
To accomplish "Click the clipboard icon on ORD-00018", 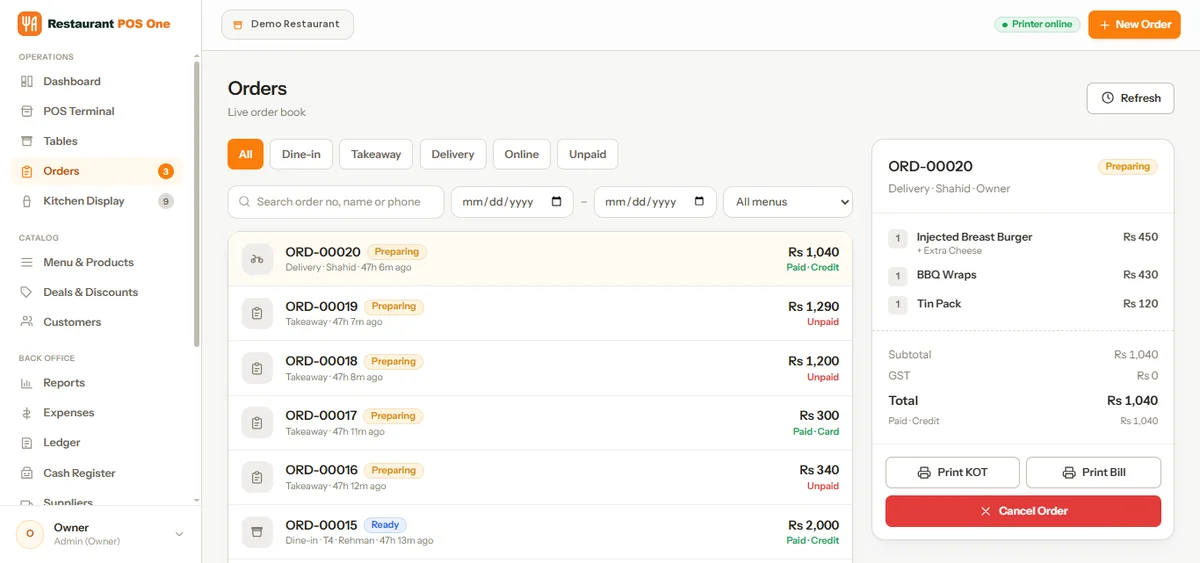I will coord(257,368).
